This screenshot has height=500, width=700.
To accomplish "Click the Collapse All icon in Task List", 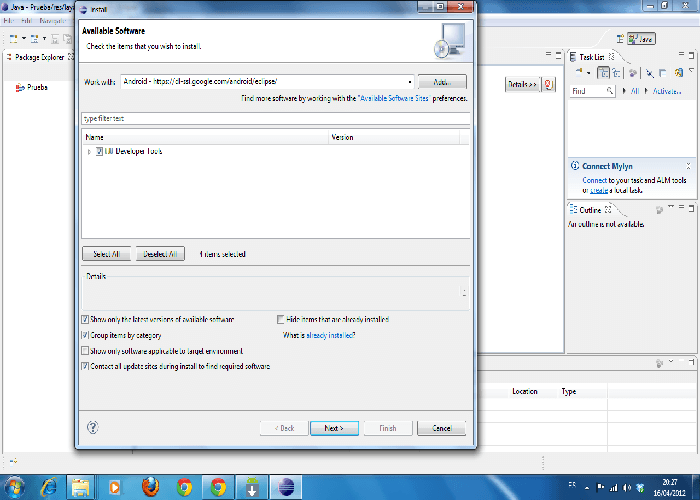I will pyautogui.click(x=662, y=73).
